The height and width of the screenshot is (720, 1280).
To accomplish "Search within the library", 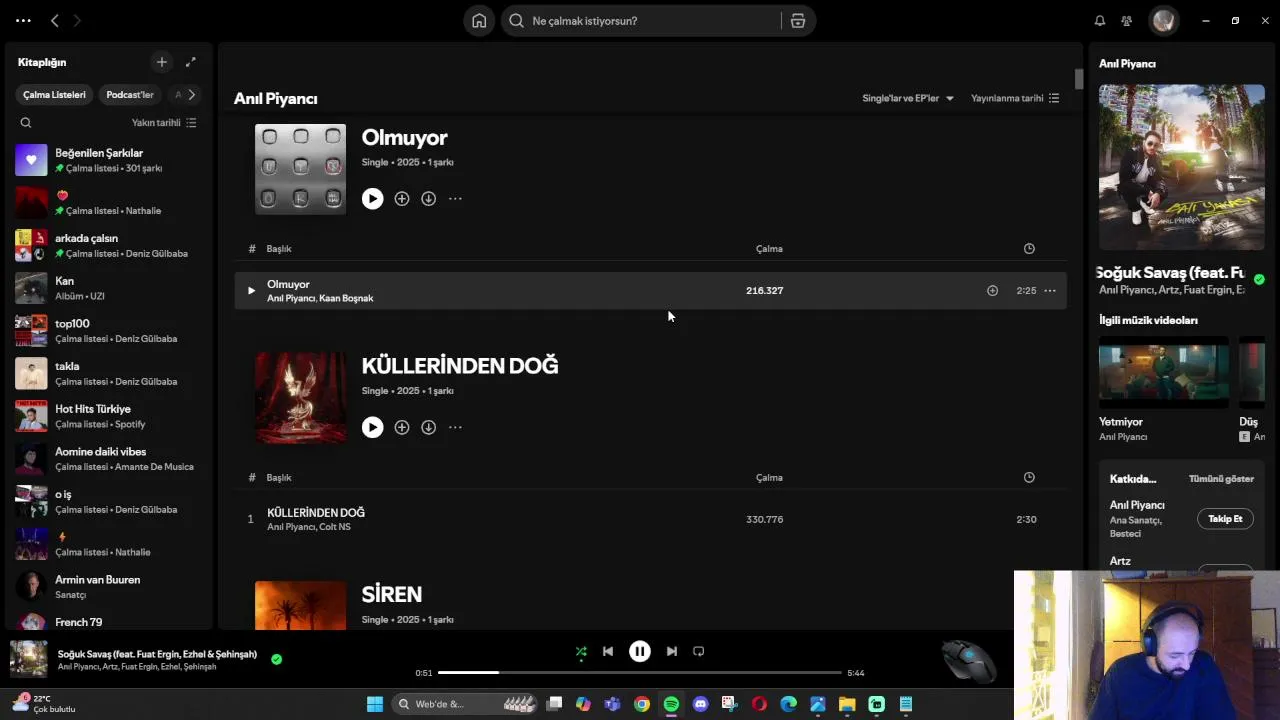I will 26,123.
